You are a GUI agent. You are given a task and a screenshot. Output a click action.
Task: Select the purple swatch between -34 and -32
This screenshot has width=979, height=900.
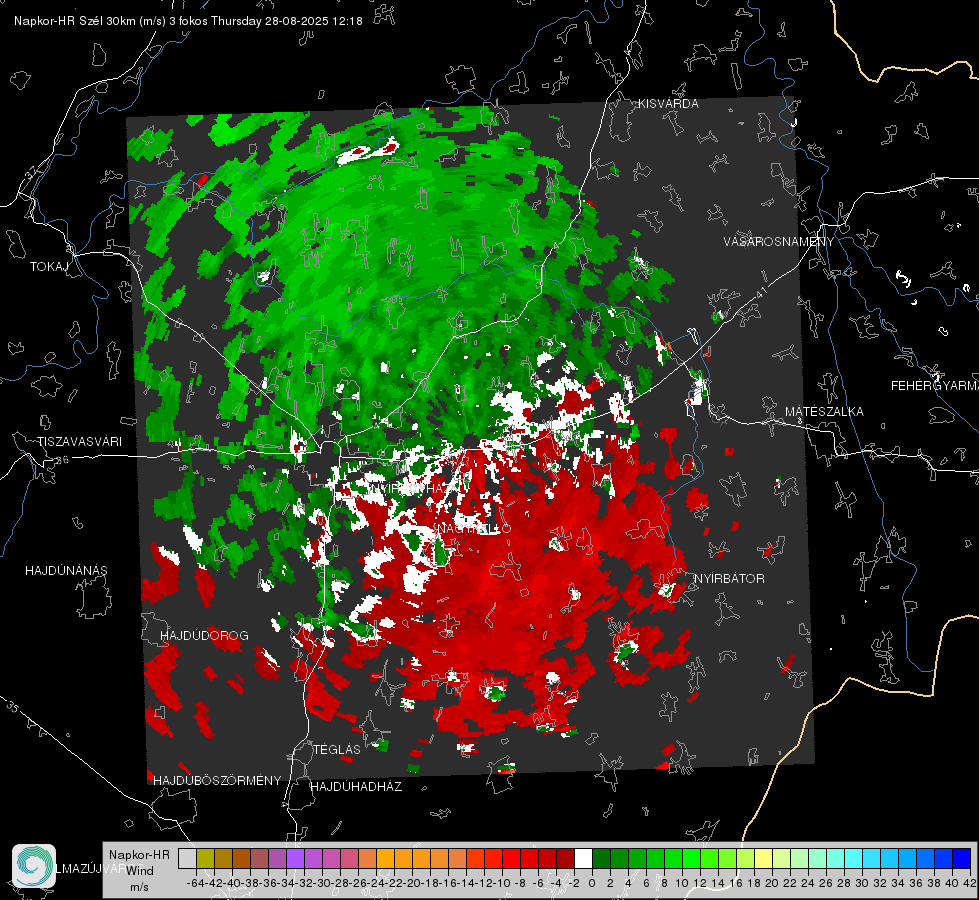[295, 859]
